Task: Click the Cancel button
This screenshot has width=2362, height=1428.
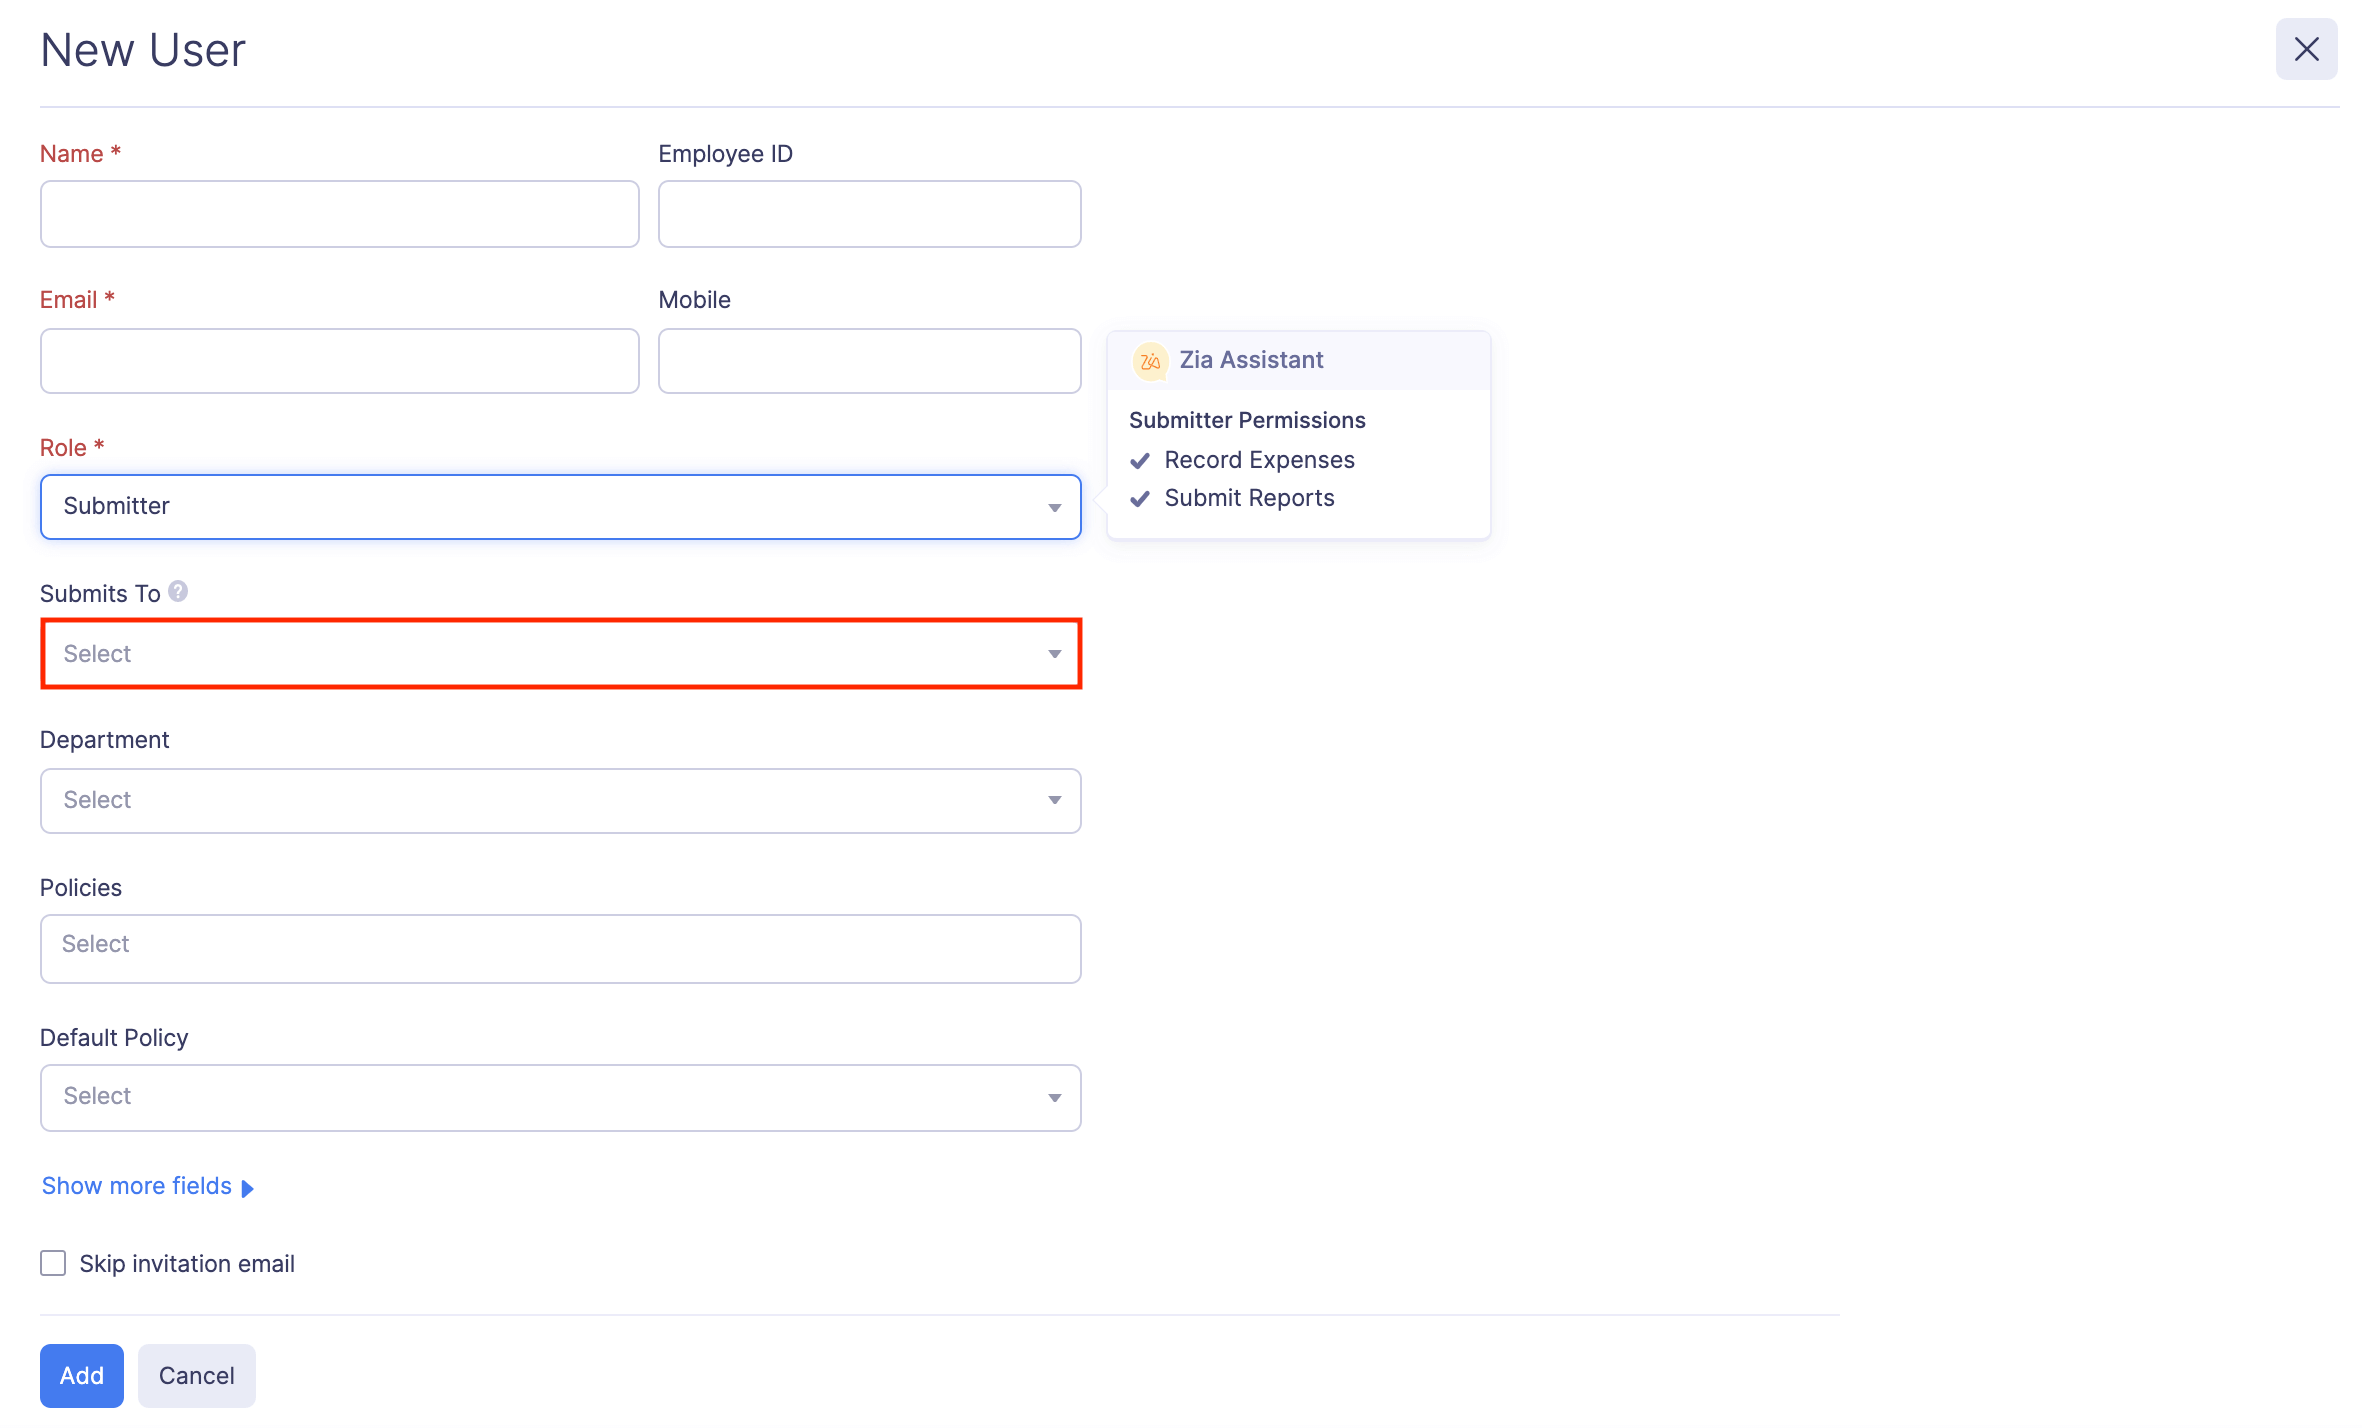Action: [196, 1375]
